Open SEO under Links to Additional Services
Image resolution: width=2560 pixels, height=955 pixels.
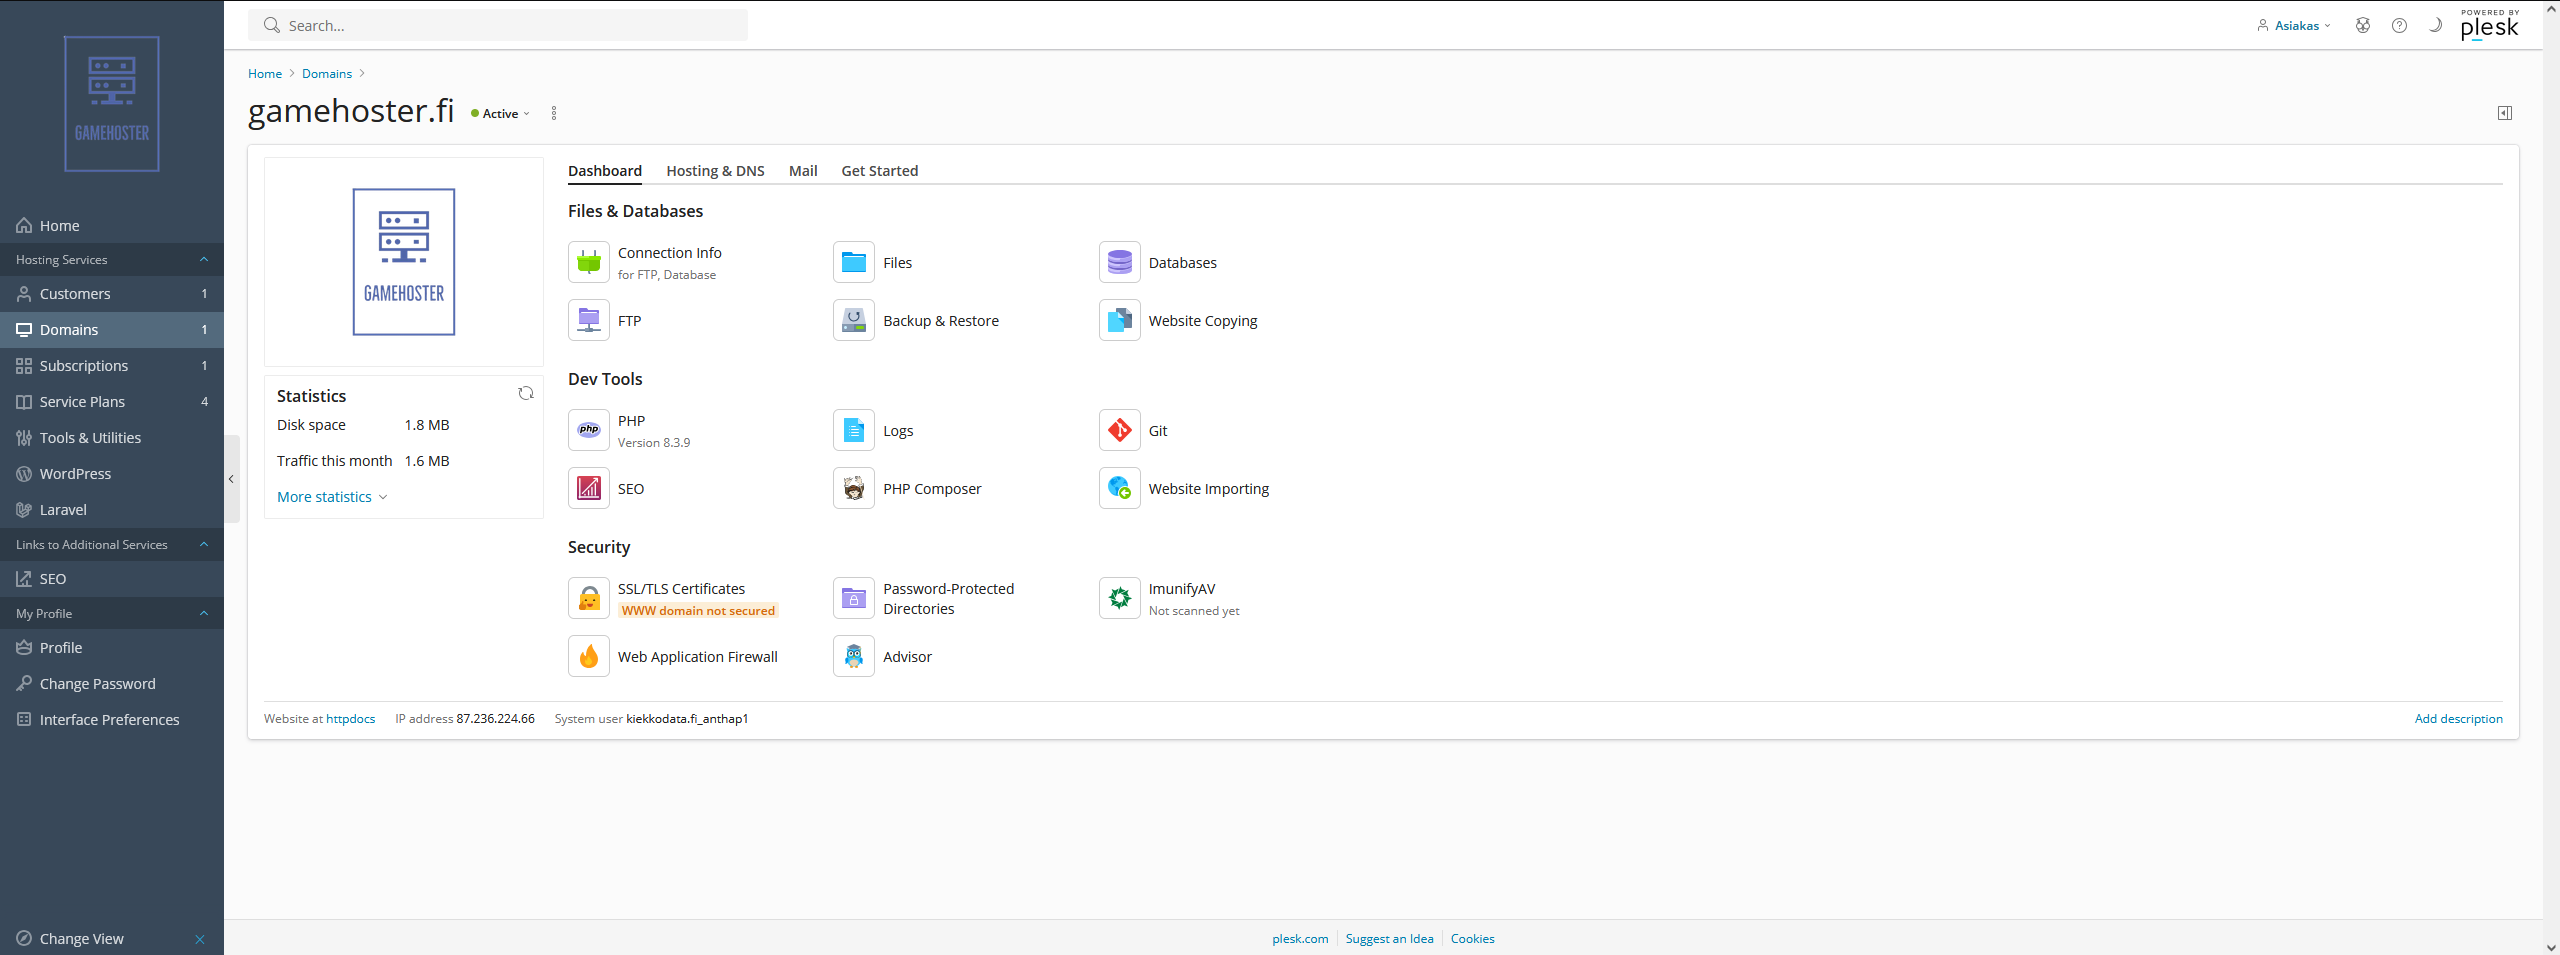[x=112, y=579]
